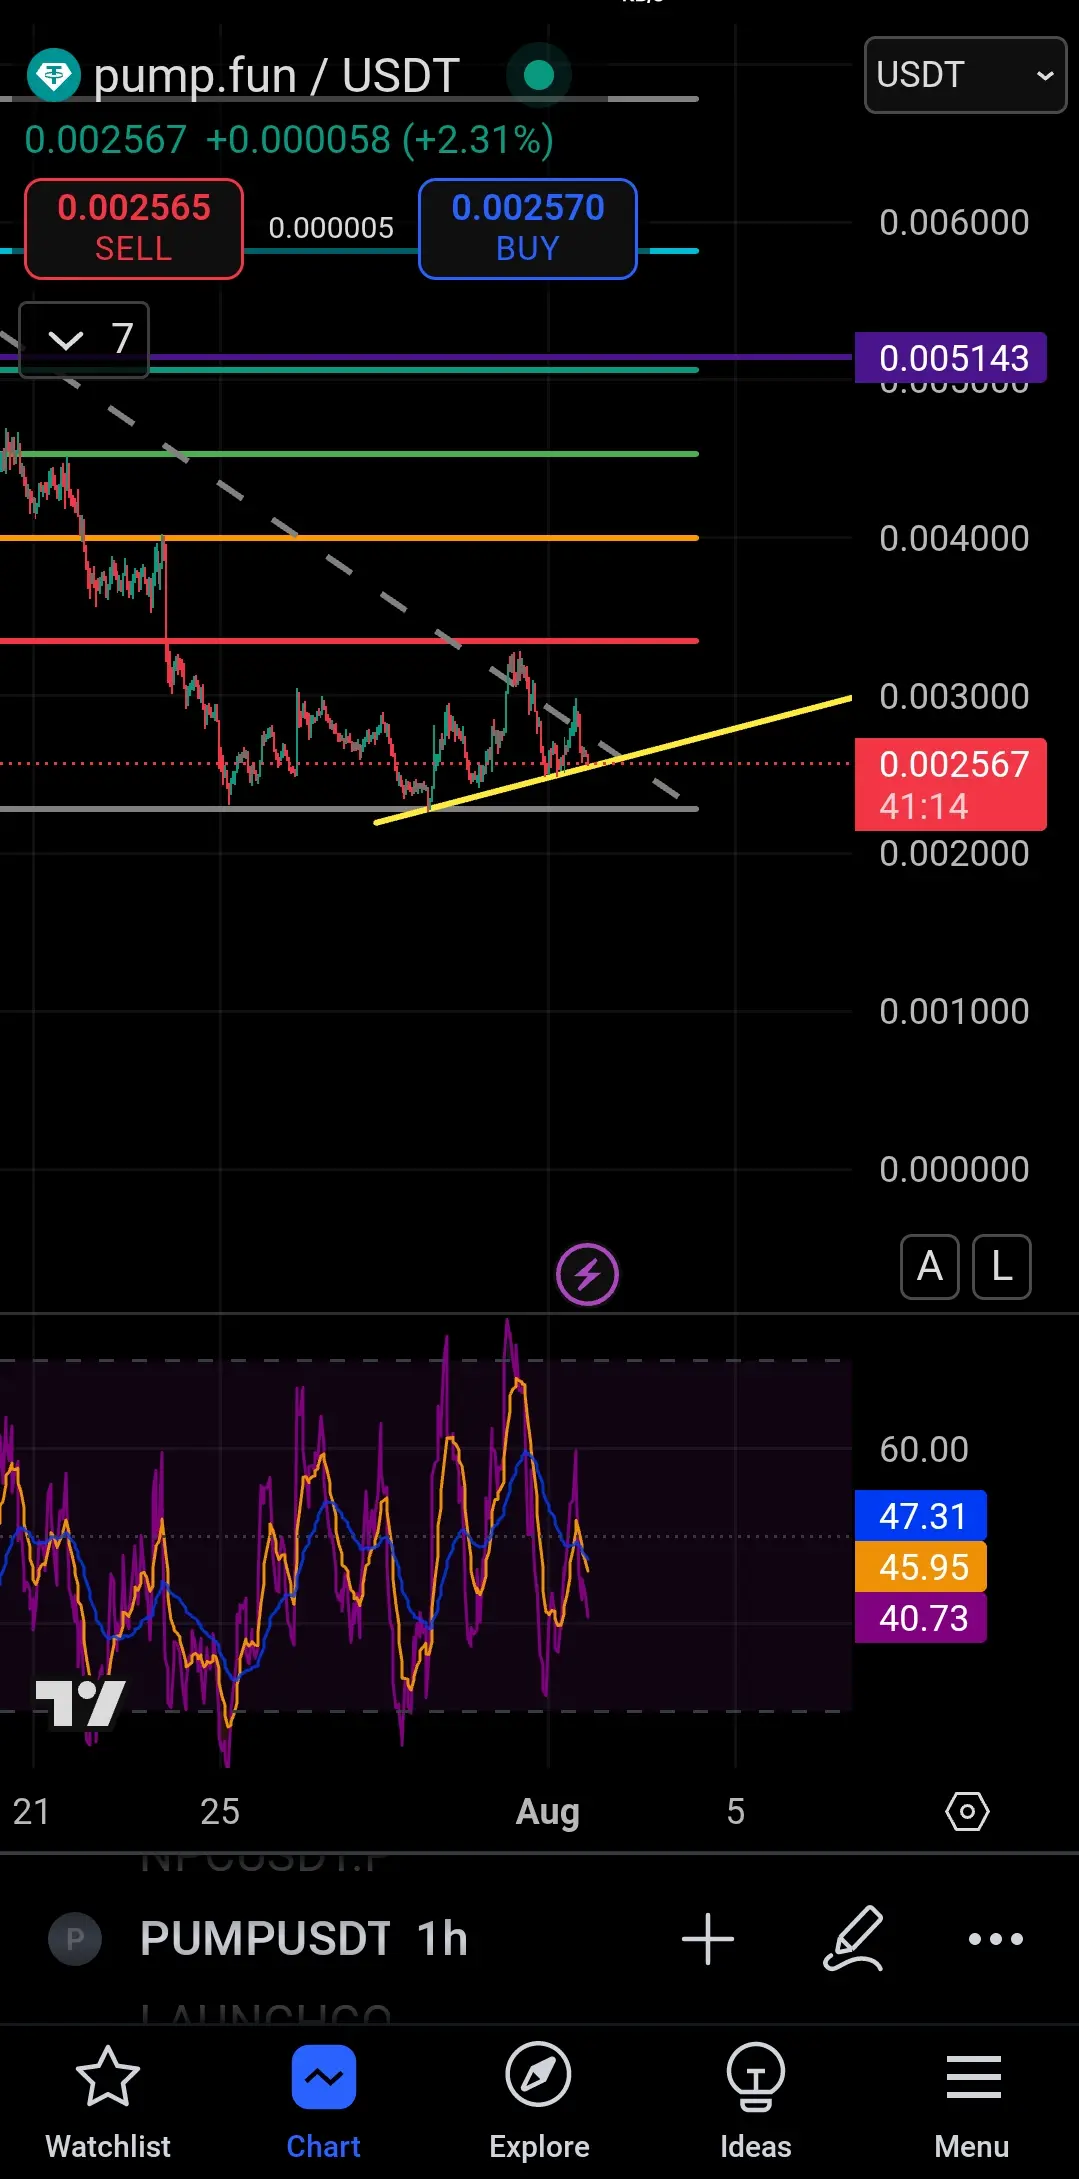Change the 1h timeframe
Viewport: 1079px width, 2179px height.
[x=442, y=1939]
